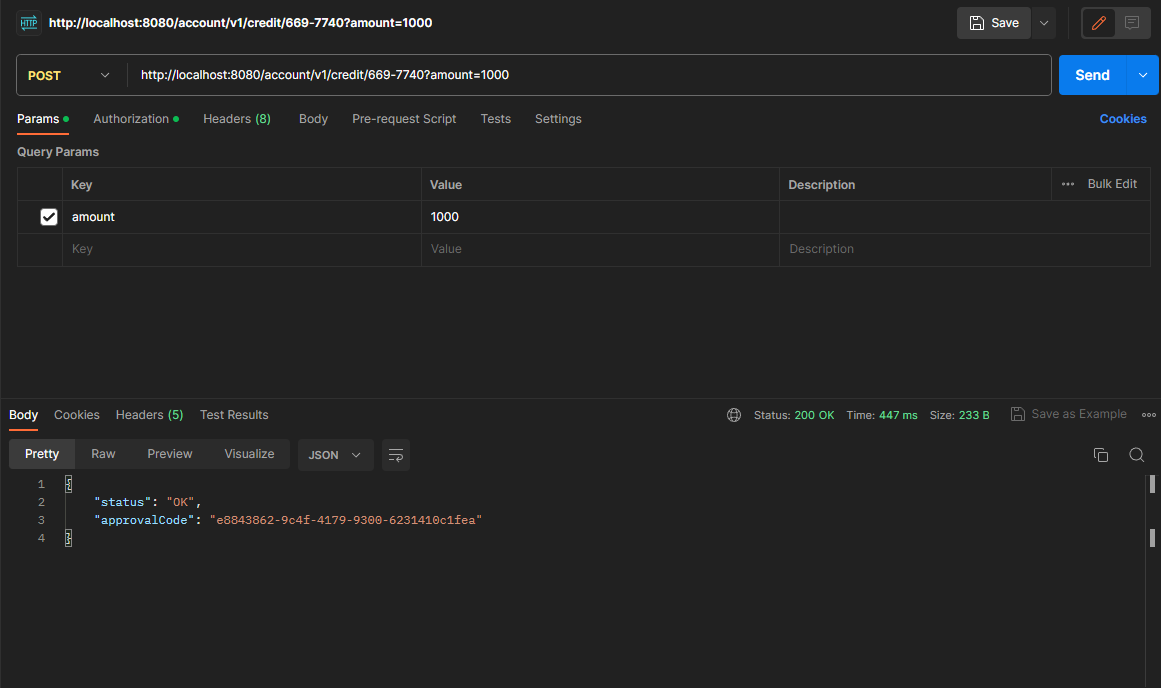Click the network globe icon
Image resolution: width=1161 pixels, height=688 pixels.
pos(734,415)
